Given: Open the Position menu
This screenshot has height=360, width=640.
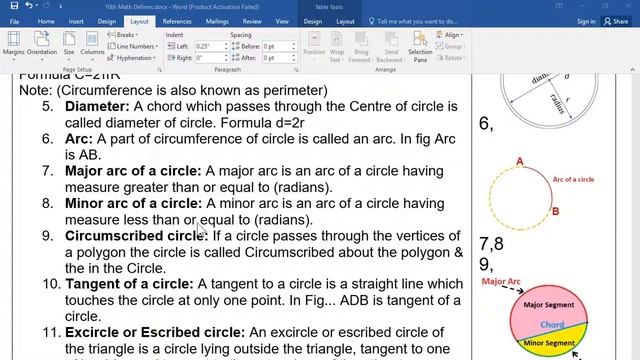Looking at the screenshot, I should 314,47.
